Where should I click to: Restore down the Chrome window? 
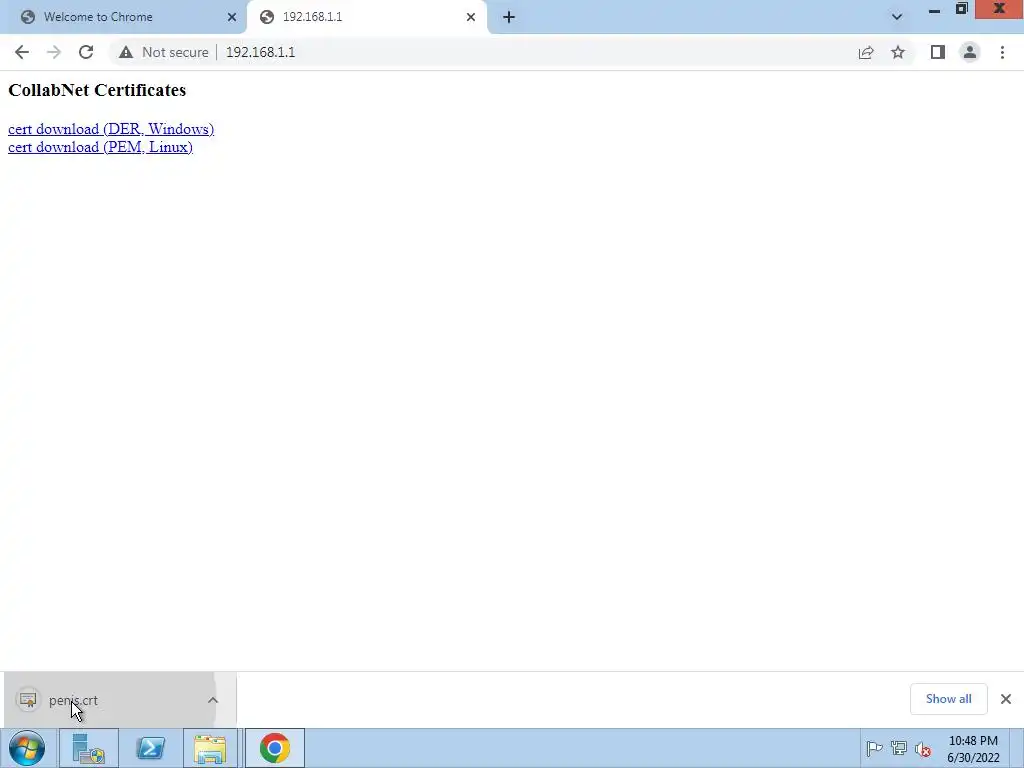point(961,8)
